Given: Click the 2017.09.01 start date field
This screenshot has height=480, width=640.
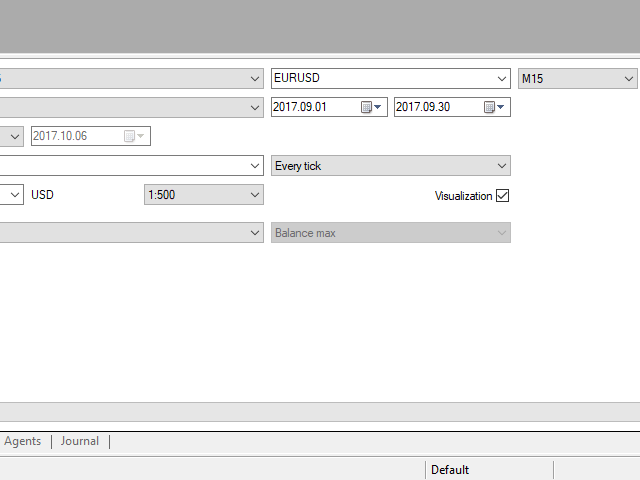Looking at the screenshot, I should [x=329, y=107].
